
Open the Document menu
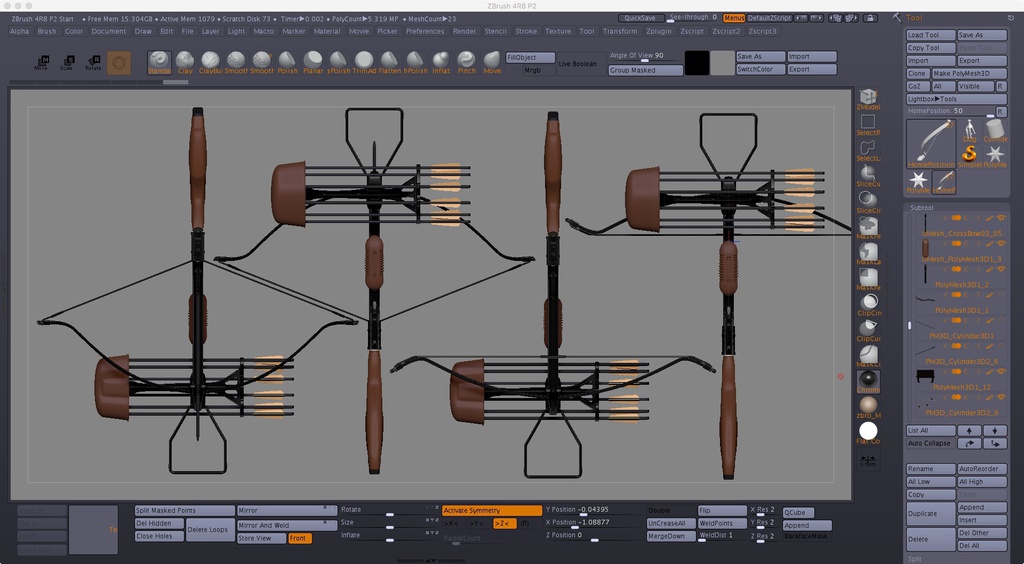pos(108,31)
